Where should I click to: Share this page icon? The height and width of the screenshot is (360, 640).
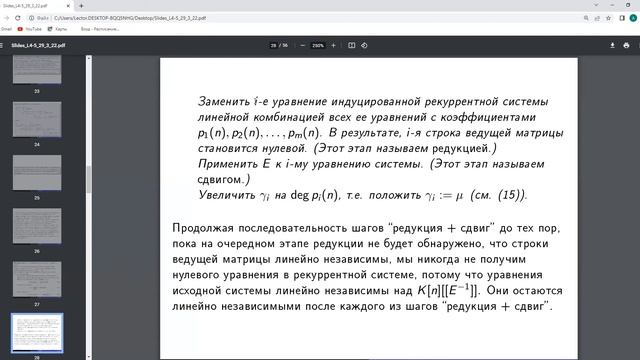pos(597,18)
